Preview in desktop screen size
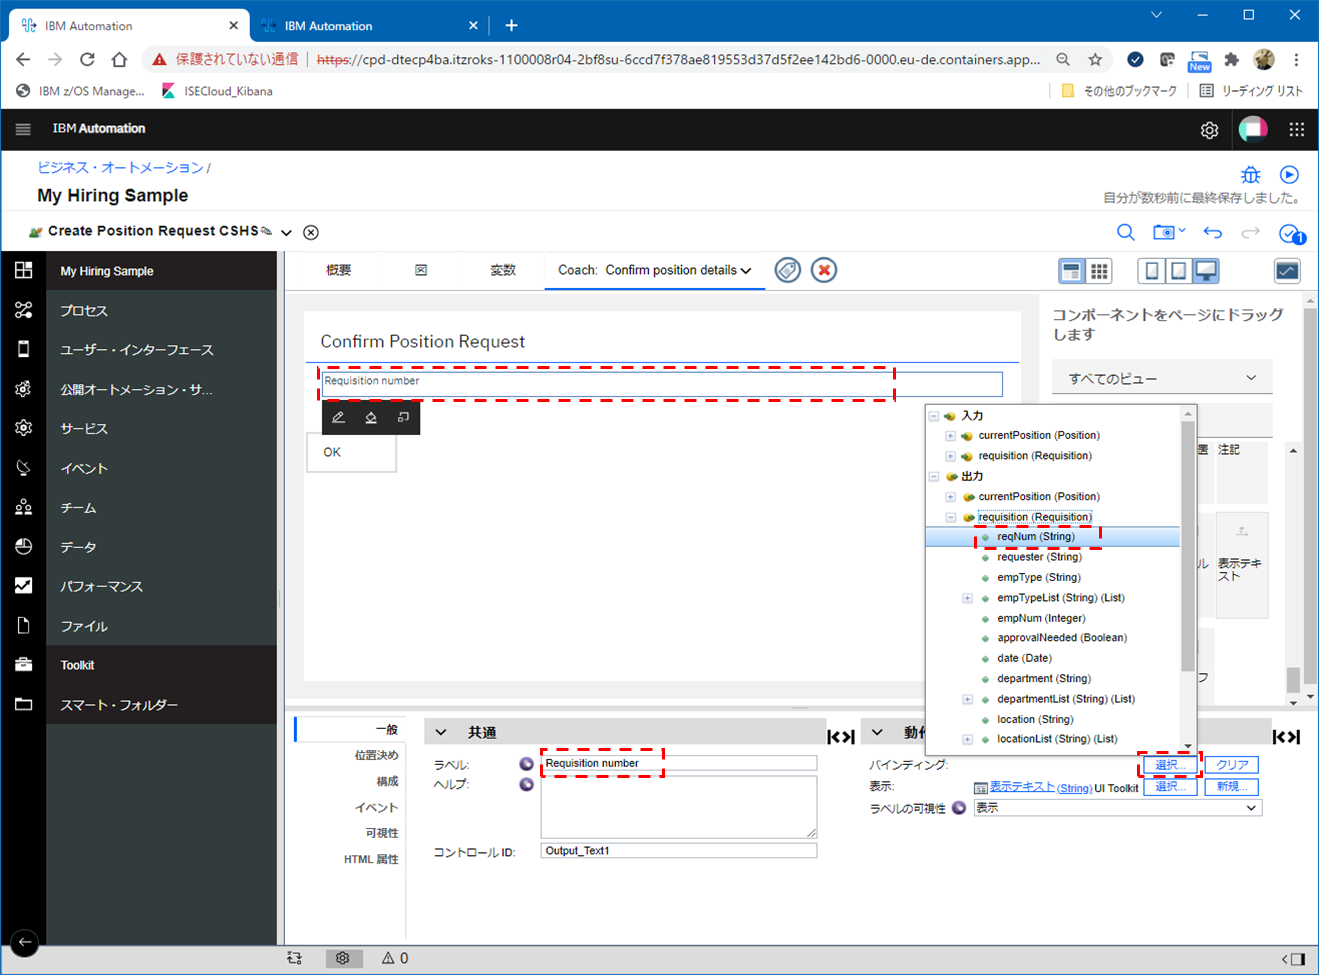This screenshot has height=975, width=1319. pos(1206,271)
